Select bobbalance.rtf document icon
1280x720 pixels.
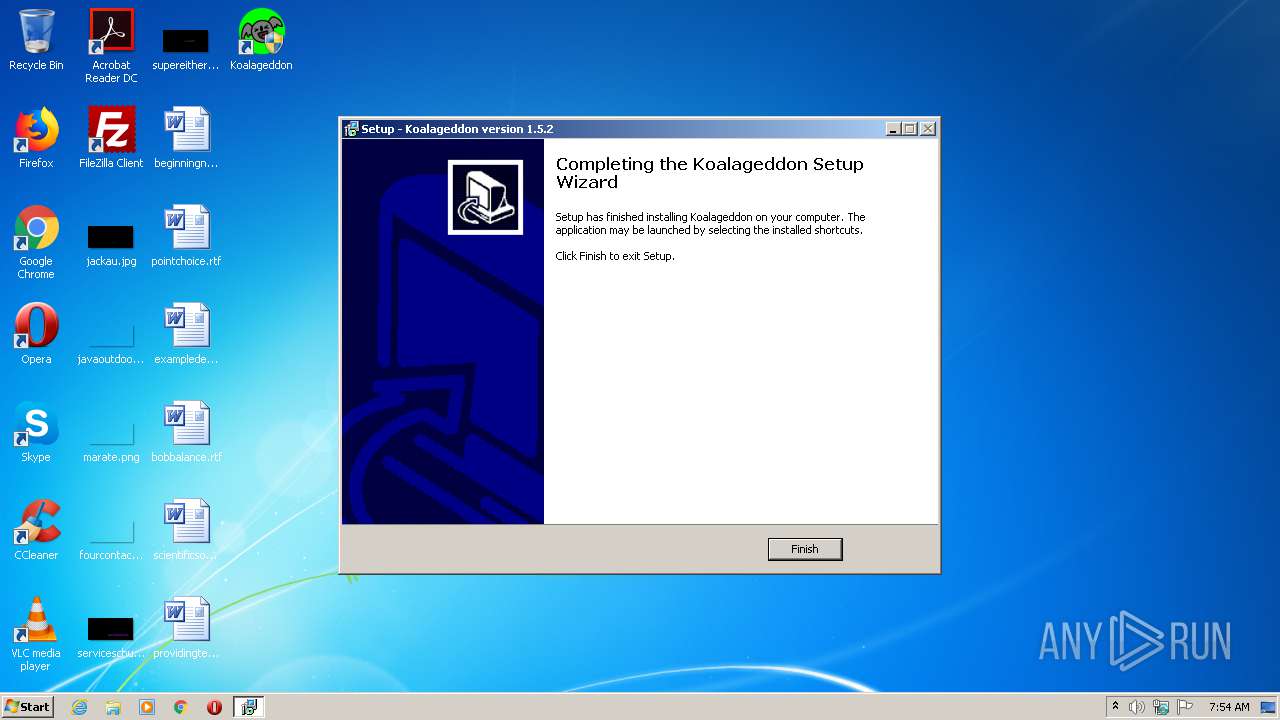(186, 432)
